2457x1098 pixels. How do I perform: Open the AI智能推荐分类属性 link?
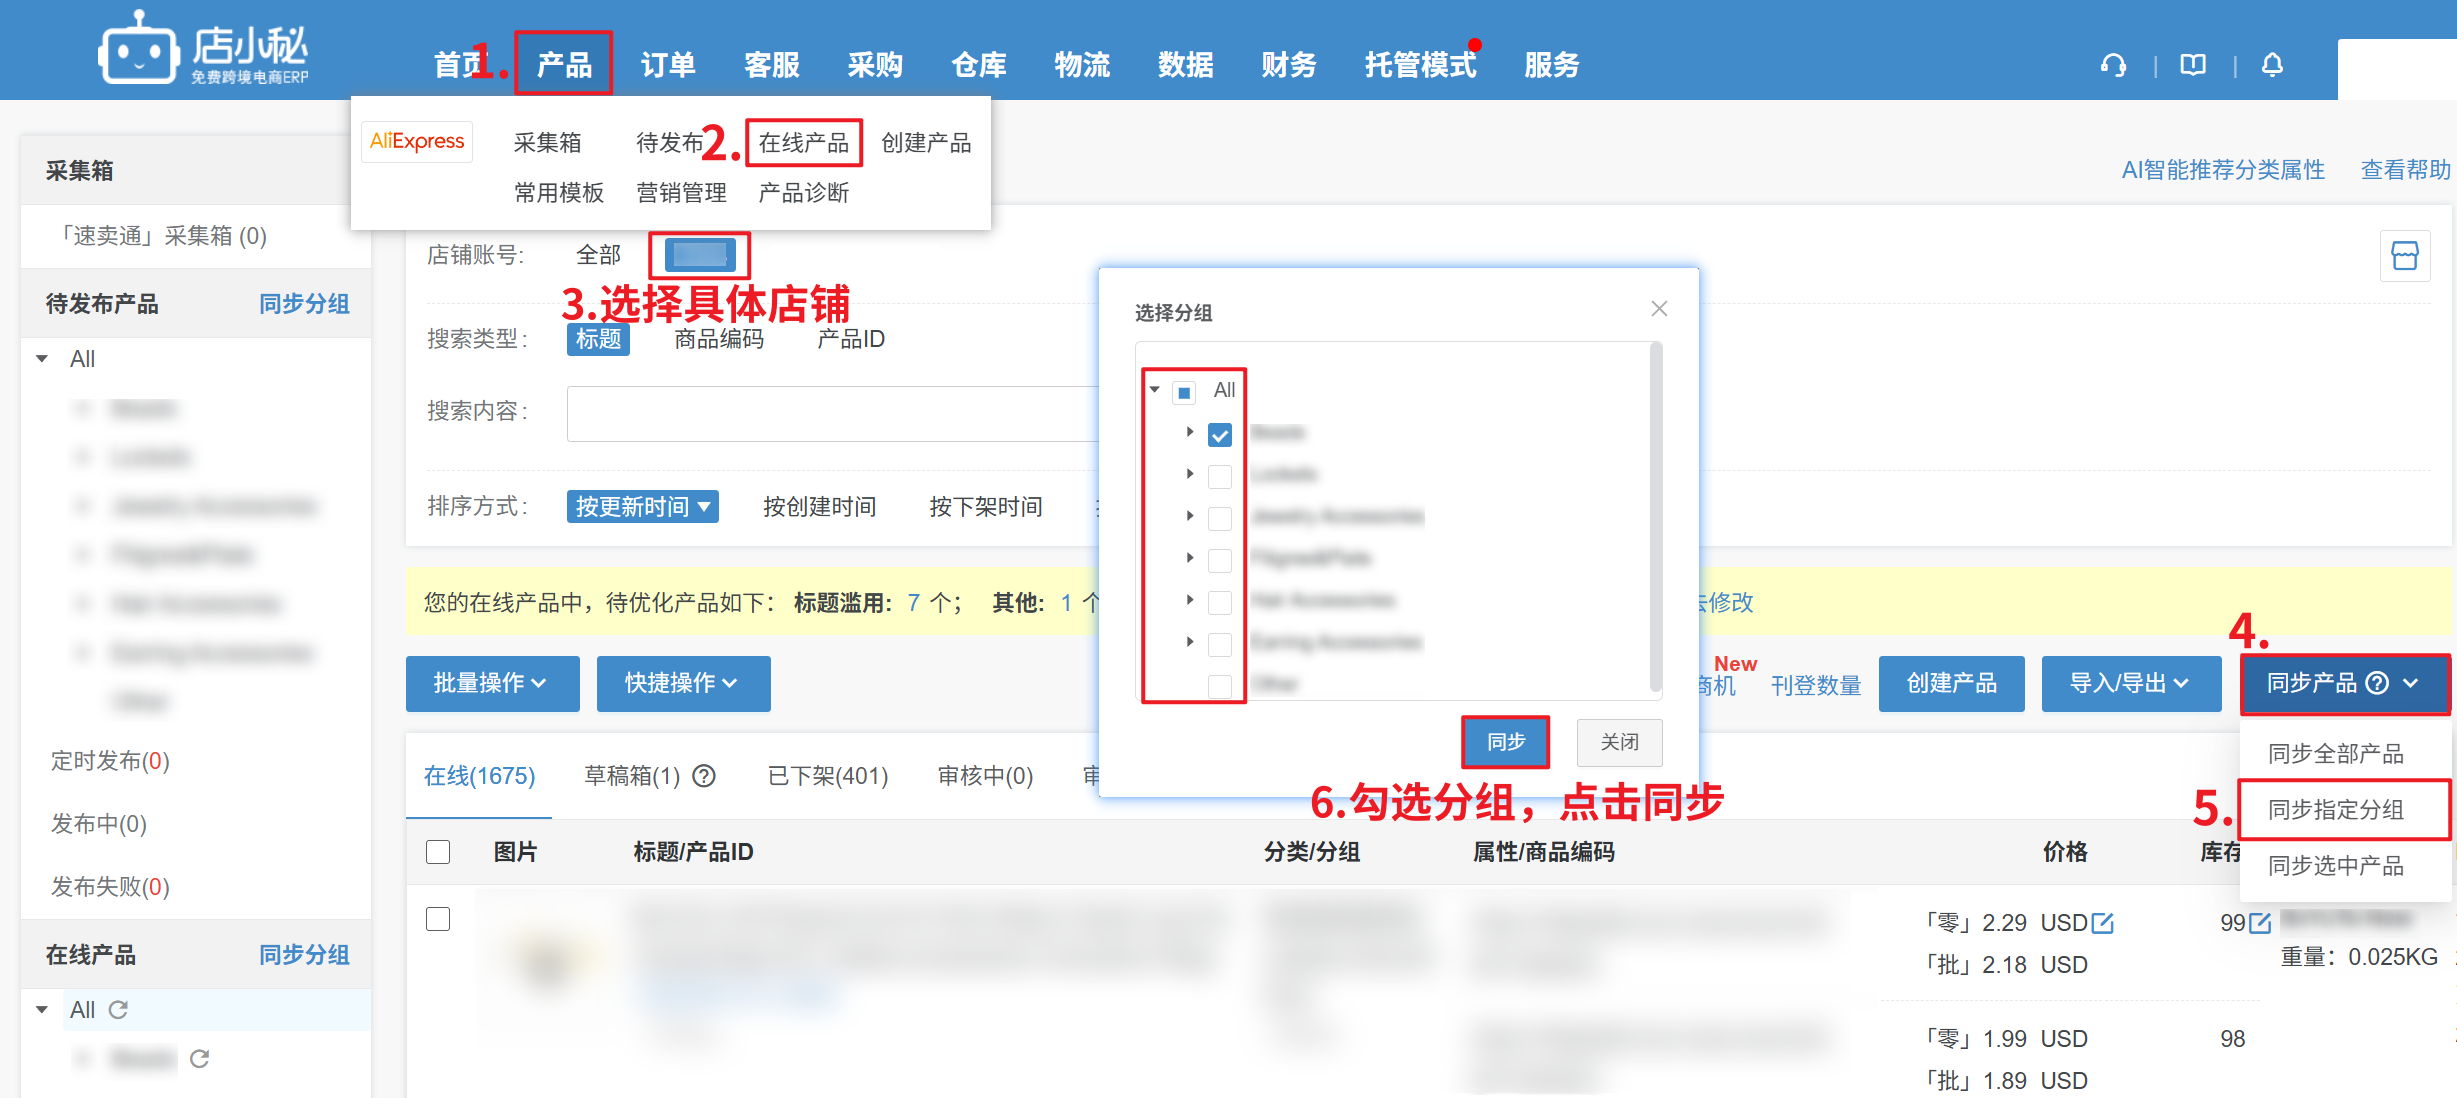2222,170
